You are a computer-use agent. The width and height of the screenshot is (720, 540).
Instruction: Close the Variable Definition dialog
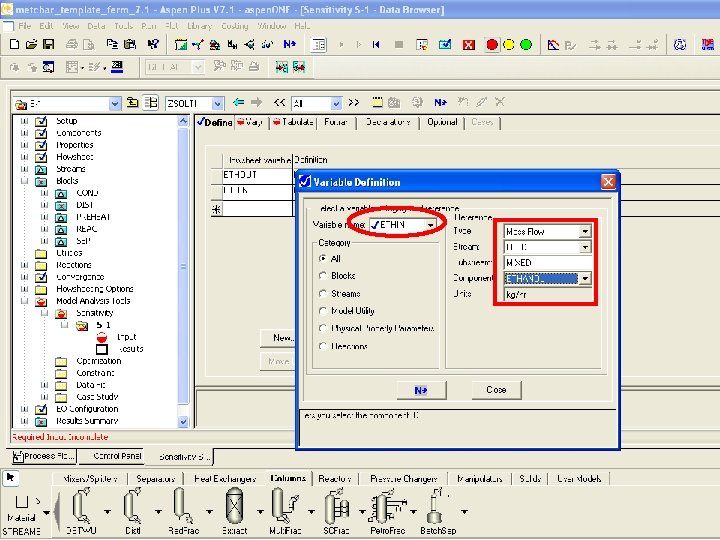pyautogui.click(x=608, y=182)
